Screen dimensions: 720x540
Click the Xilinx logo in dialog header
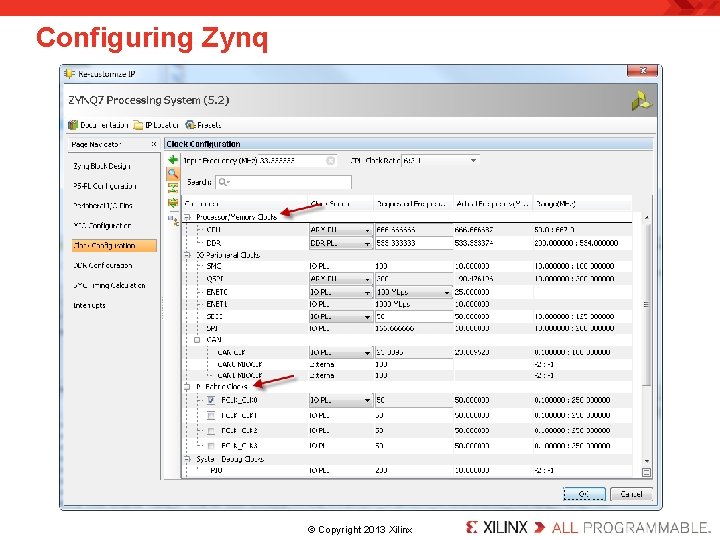coord(641,101)
